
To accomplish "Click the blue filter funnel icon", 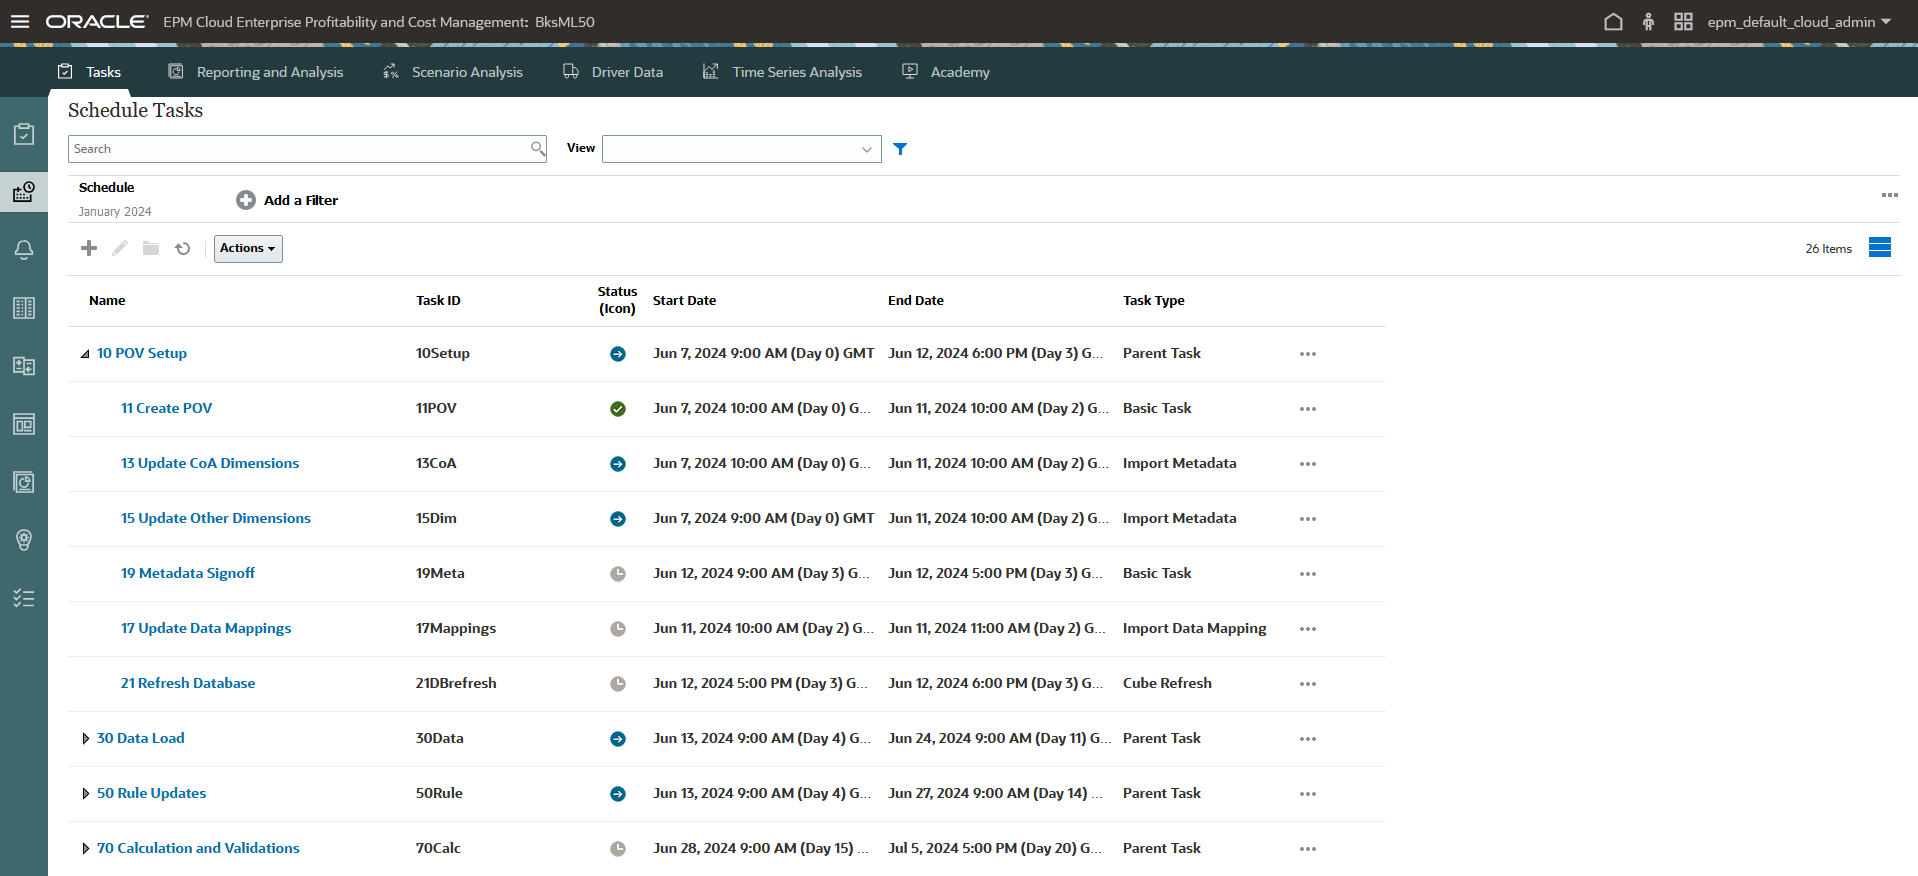I will click(900, 149).
